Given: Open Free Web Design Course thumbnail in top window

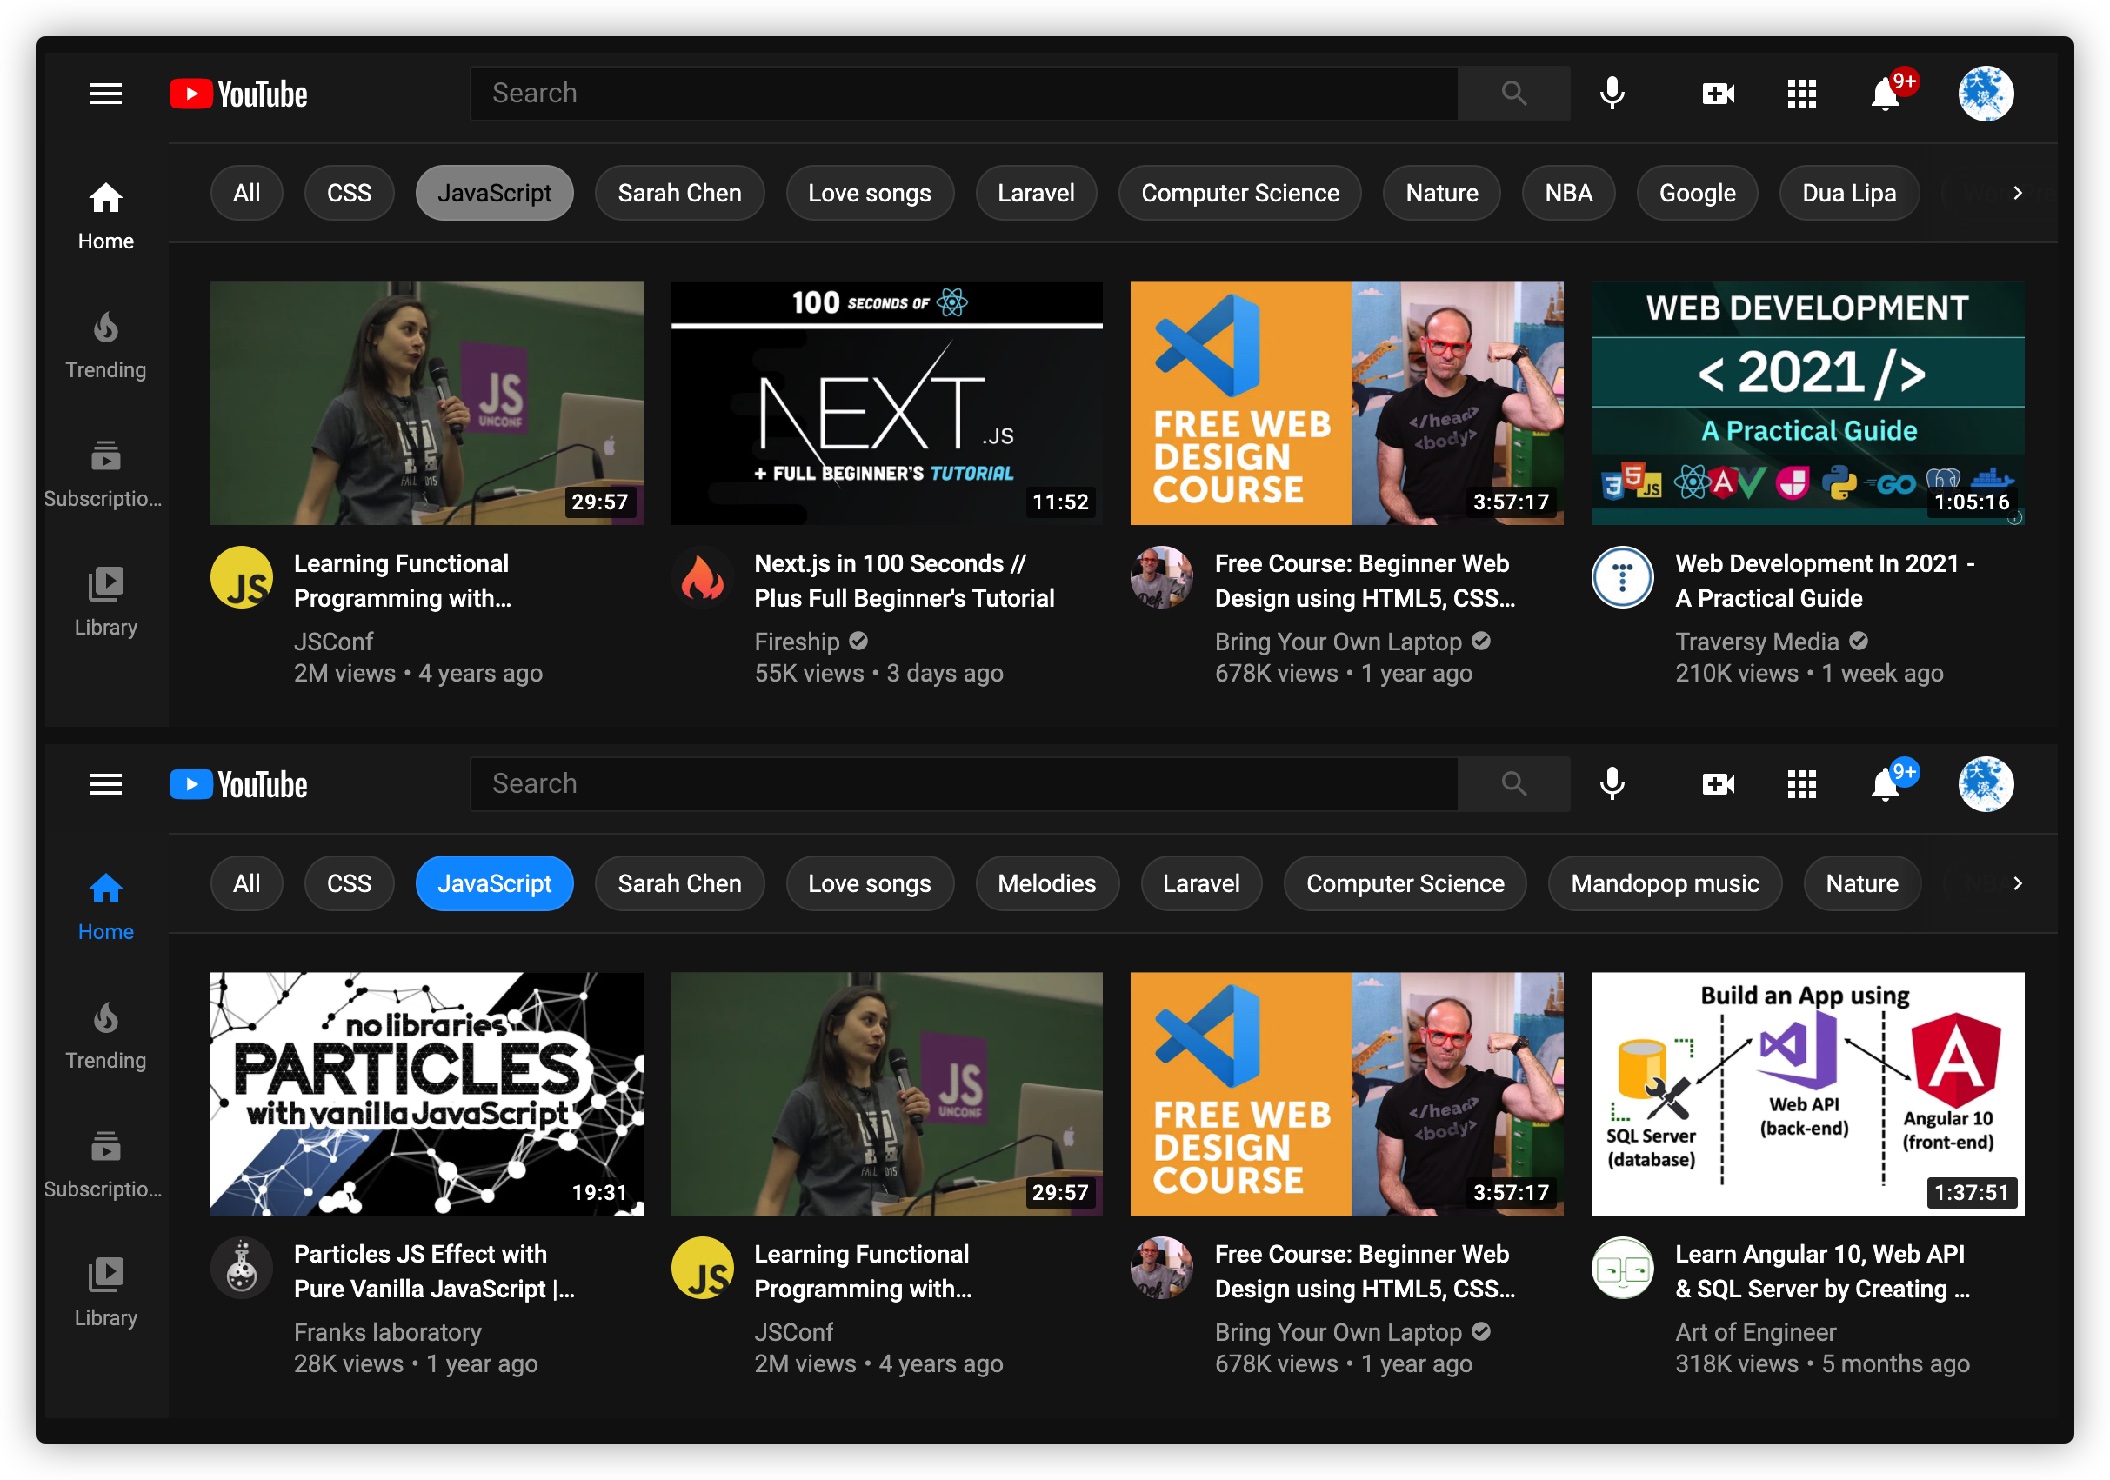Looking at the screenshot, I should pyautogui.click(x=1347, y=403).
